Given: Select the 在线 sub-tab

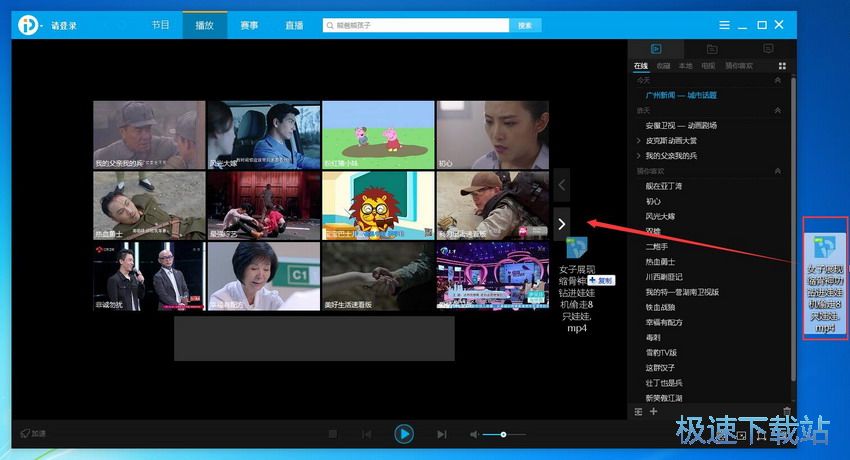Looking at the screenshot, I should point(641,66).
